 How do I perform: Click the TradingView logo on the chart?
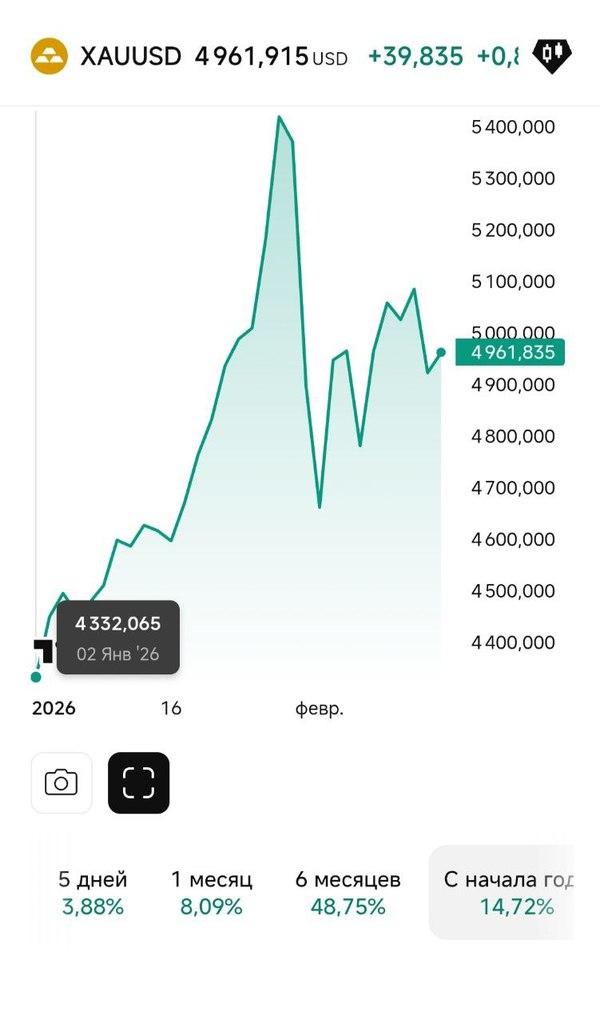tap(42, 650)
